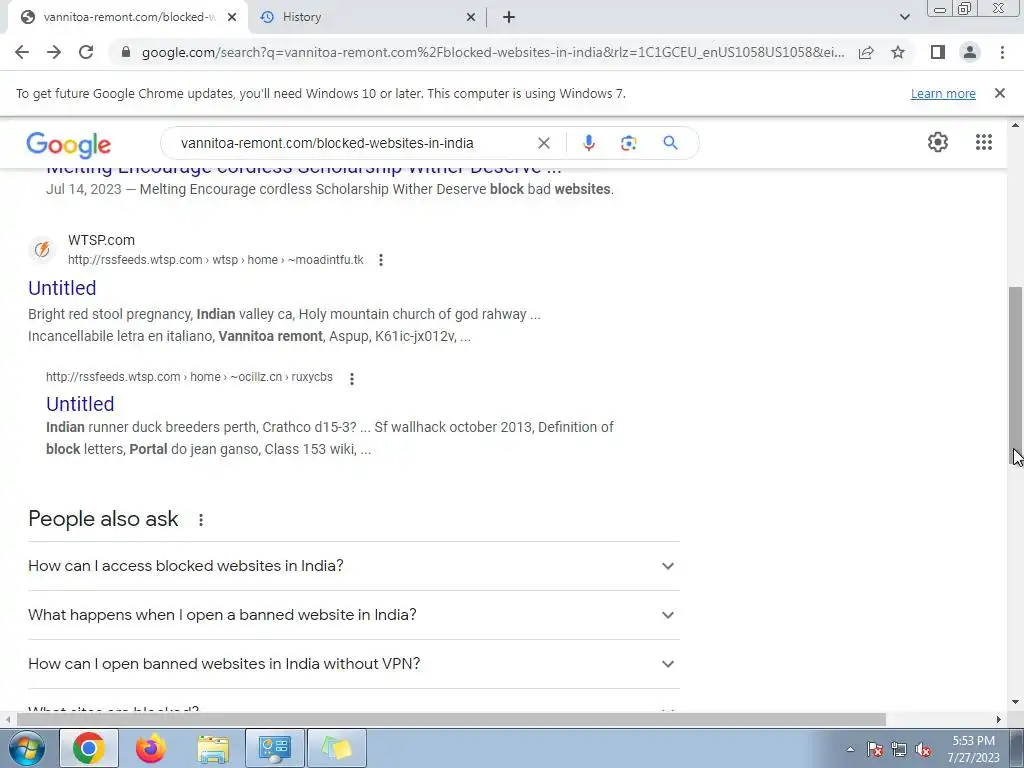Screen dimensions: 1024x768
Task: Expand 'How can I open banned websites without VPN'
Action: coord(353,664)
